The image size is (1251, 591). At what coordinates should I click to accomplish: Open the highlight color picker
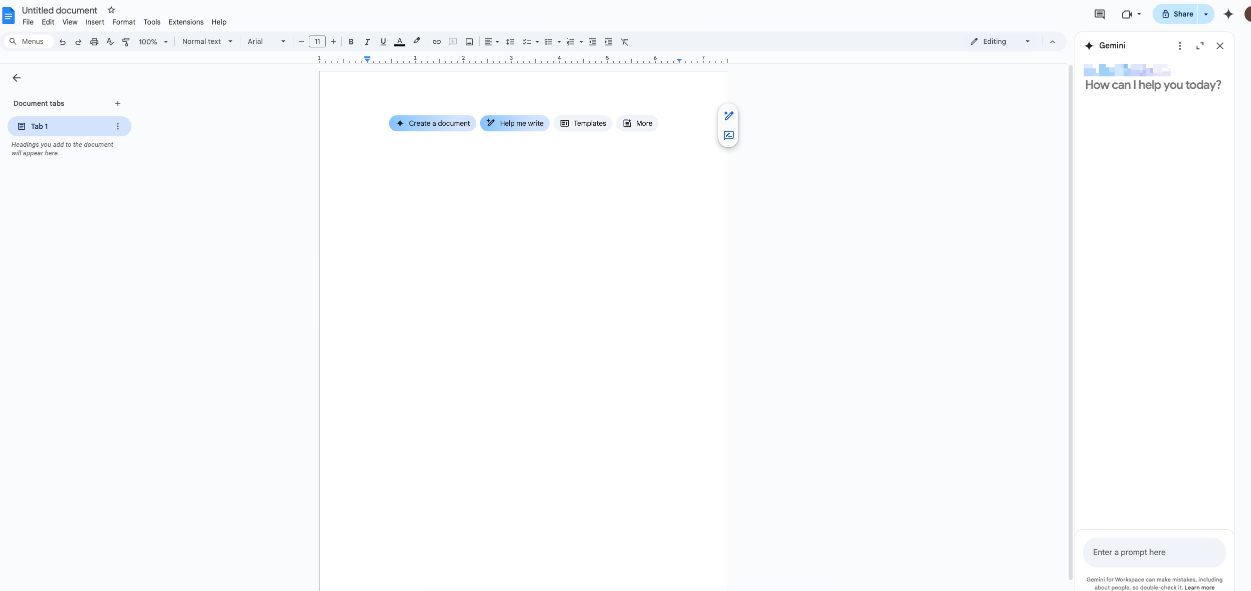tap(417, 42)
